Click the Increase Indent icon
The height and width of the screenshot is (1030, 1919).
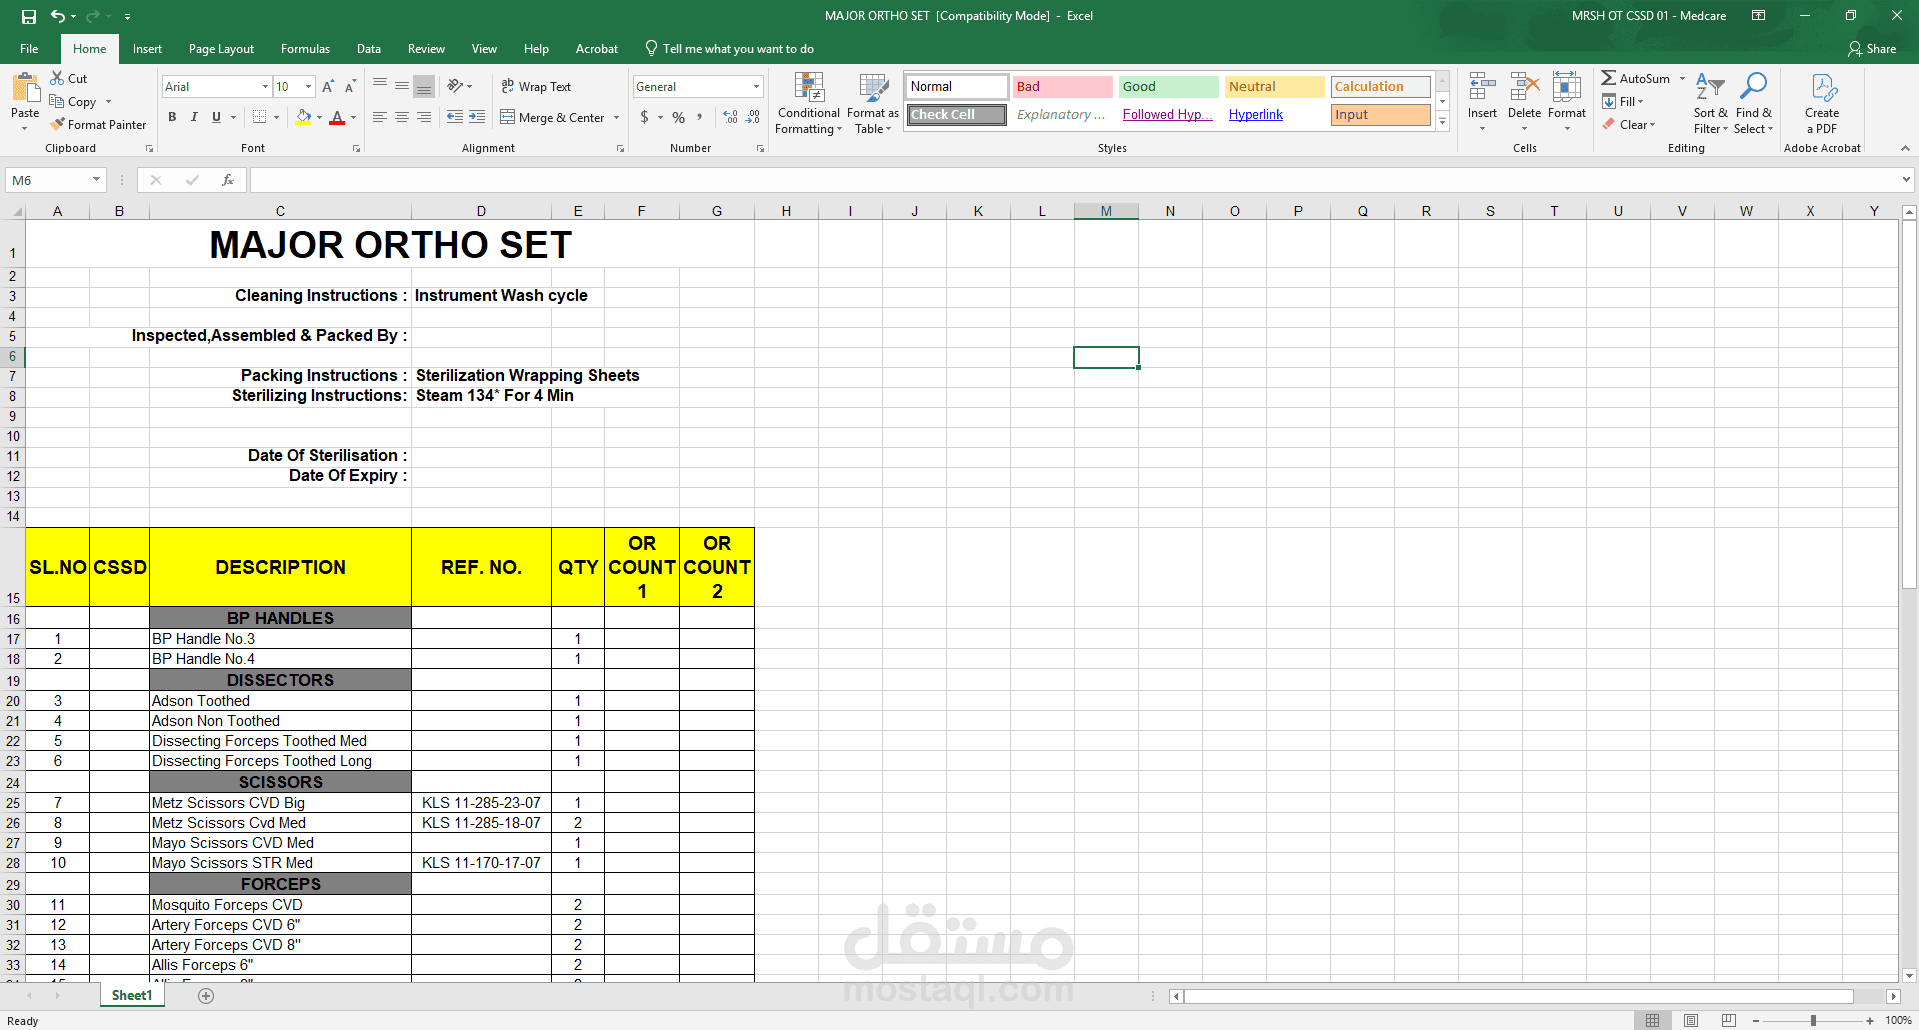point(478,117)
